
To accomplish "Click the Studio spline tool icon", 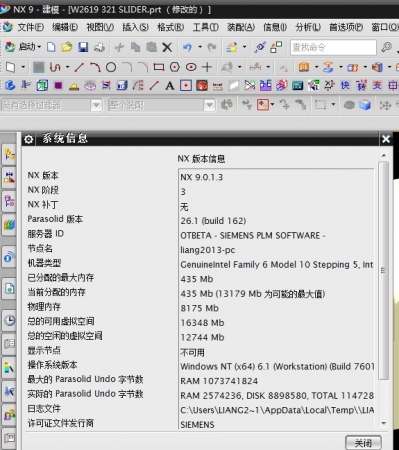I will tap(55, 67).
